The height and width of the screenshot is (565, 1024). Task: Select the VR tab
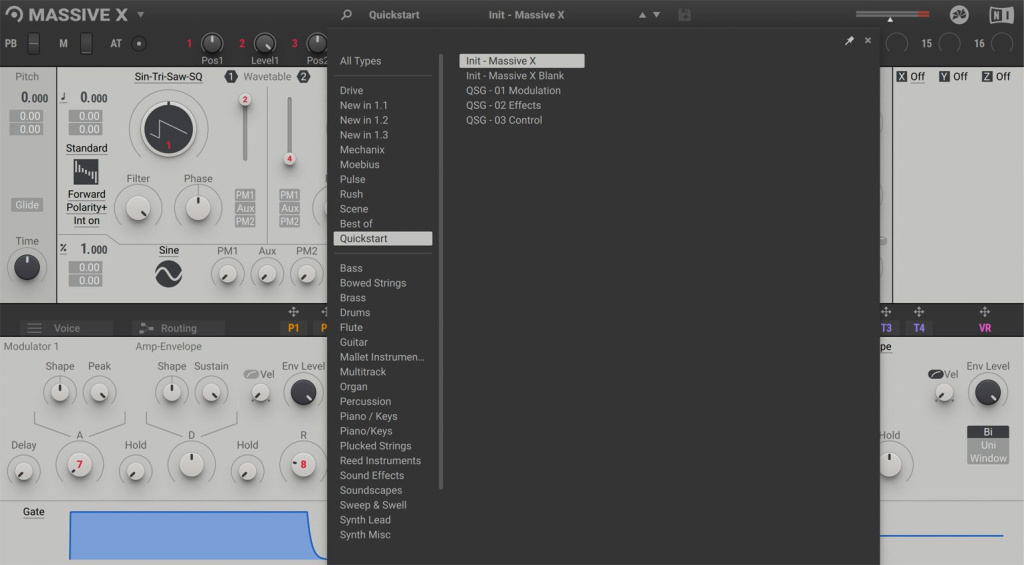point(985,328)
